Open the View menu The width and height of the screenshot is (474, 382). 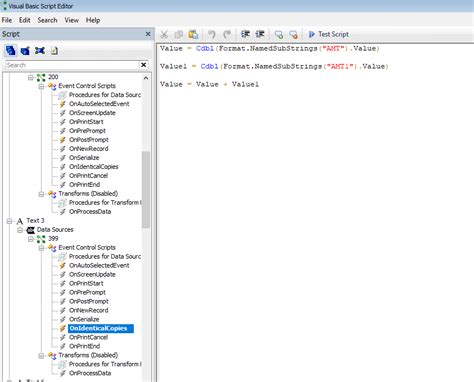(x=72, y=20)
